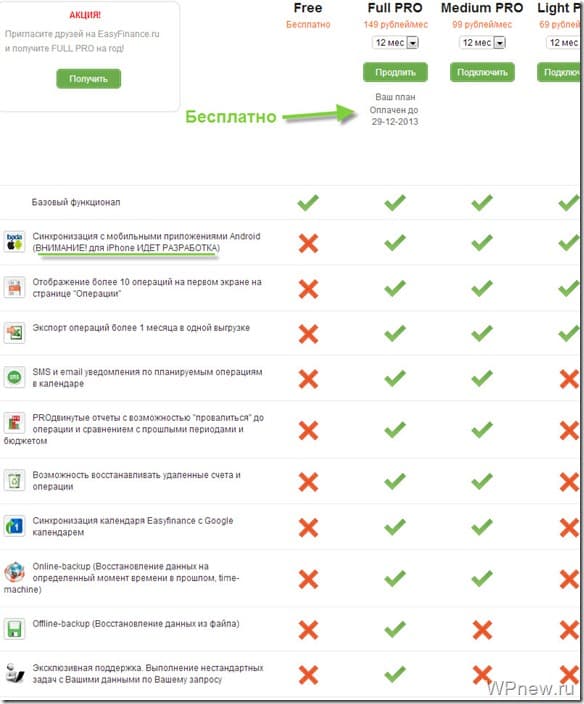Click the Free plan heading
584x704 pixels.
[308, 8]
